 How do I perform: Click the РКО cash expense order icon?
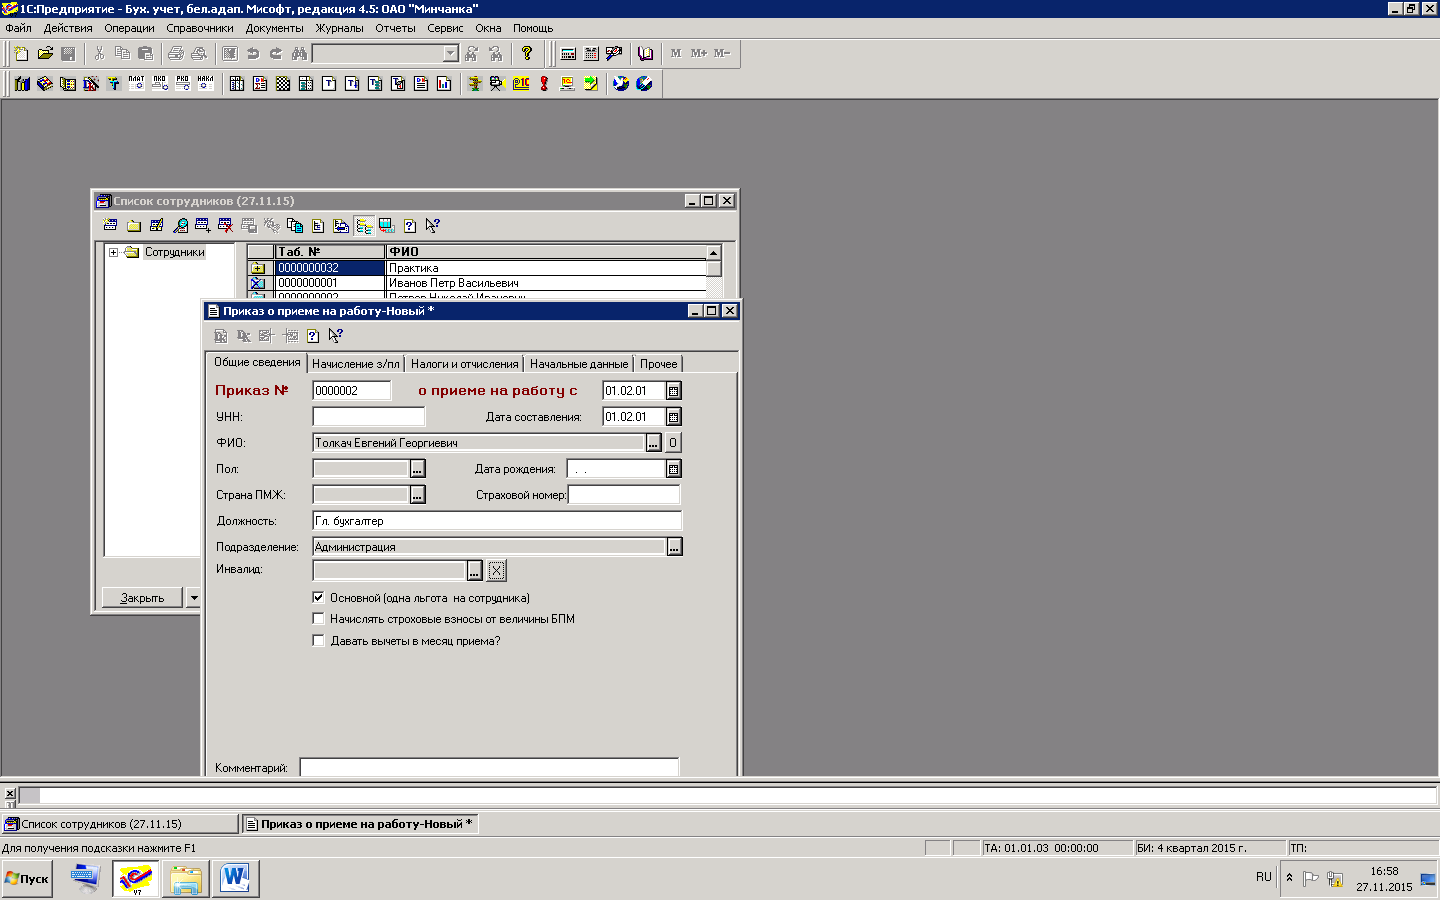[182, 84]
